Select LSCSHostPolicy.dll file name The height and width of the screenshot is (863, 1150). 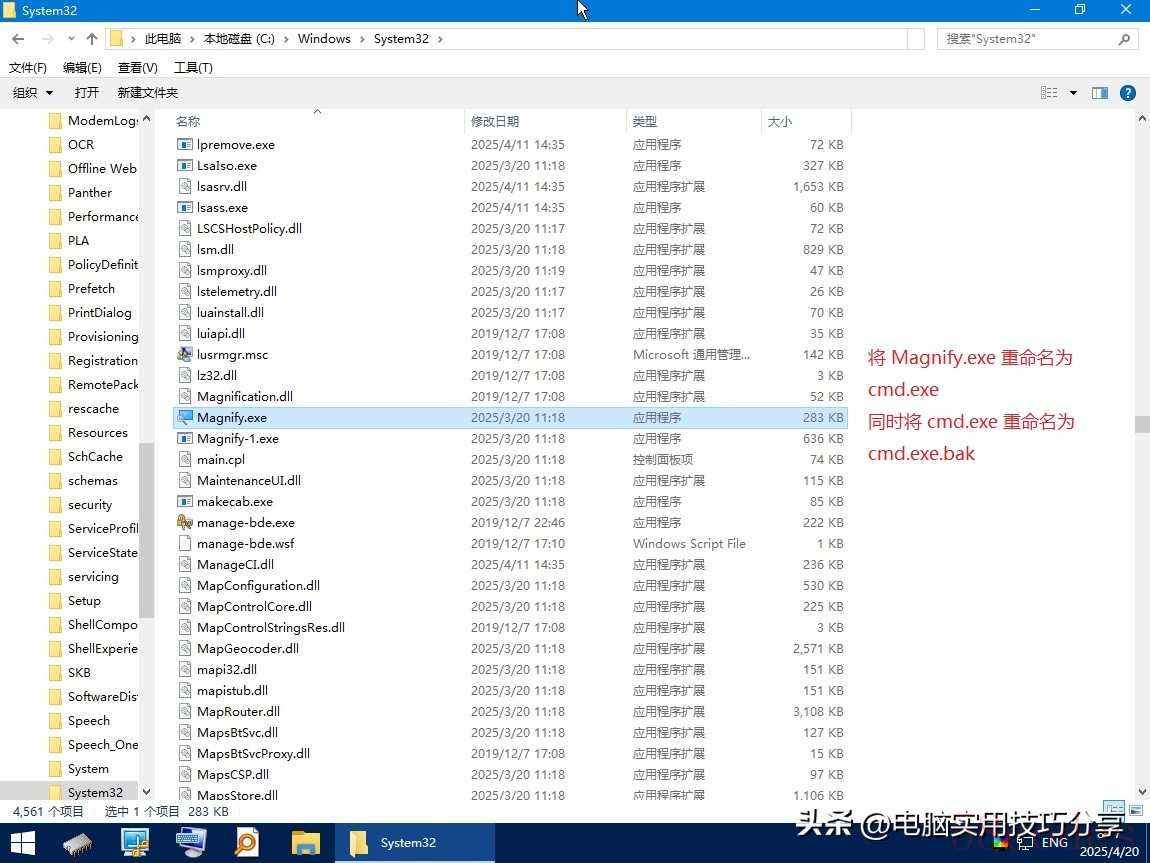[x=249, y=229]
